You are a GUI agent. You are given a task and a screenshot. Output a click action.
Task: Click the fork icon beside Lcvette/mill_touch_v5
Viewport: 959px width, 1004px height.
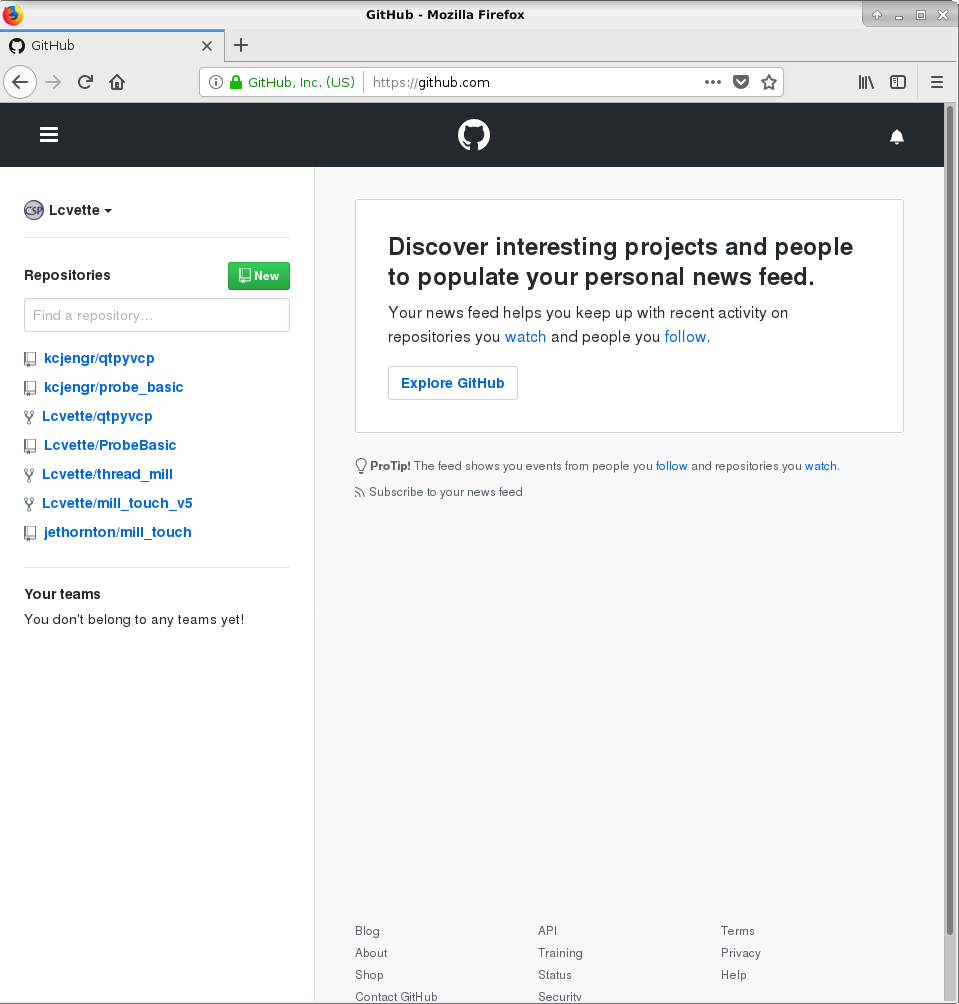[x=29, y=505]
